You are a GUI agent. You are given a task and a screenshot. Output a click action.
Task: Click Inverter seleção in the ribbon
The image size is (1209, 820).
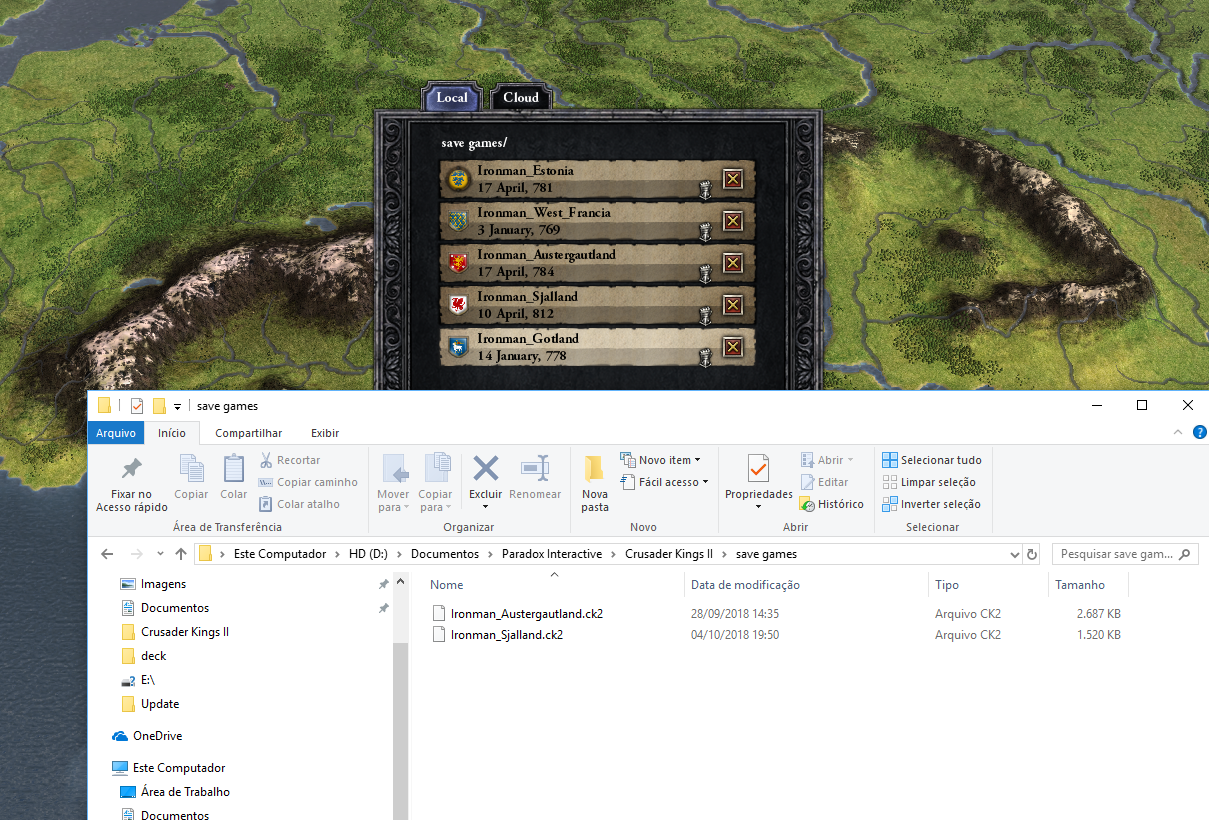click(932, 504)
